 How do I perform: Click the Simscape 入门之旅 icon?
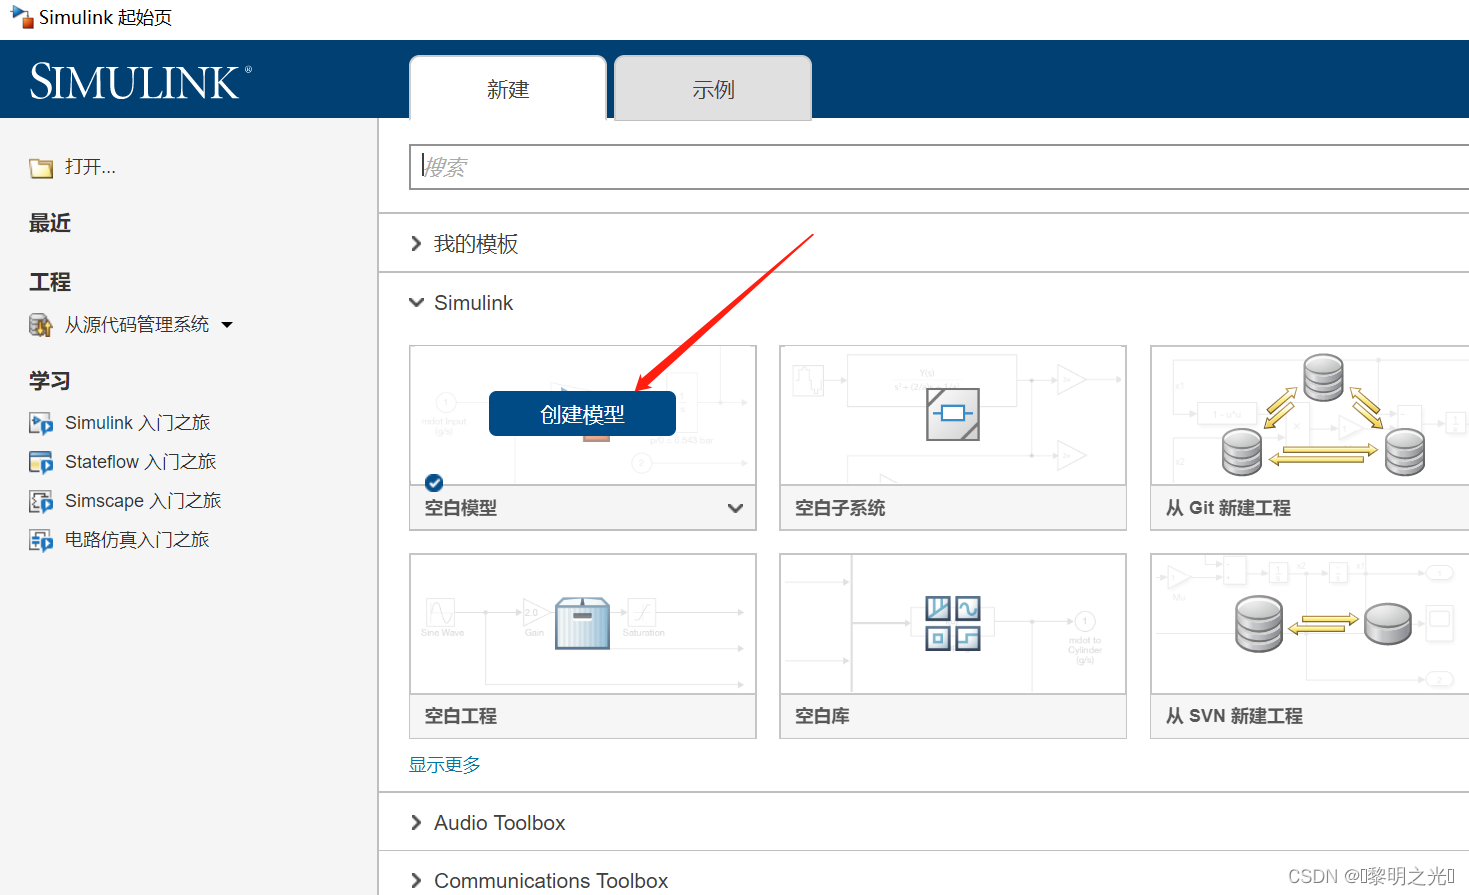pos(41,502)
